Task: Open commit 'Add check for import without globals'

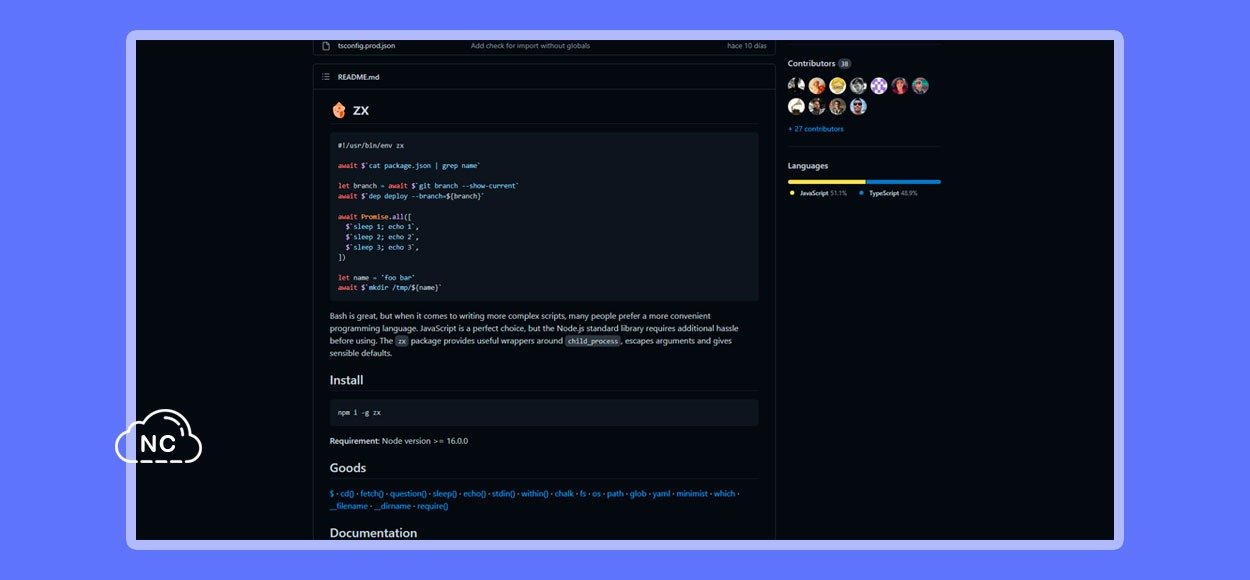Action: [530, 46]
